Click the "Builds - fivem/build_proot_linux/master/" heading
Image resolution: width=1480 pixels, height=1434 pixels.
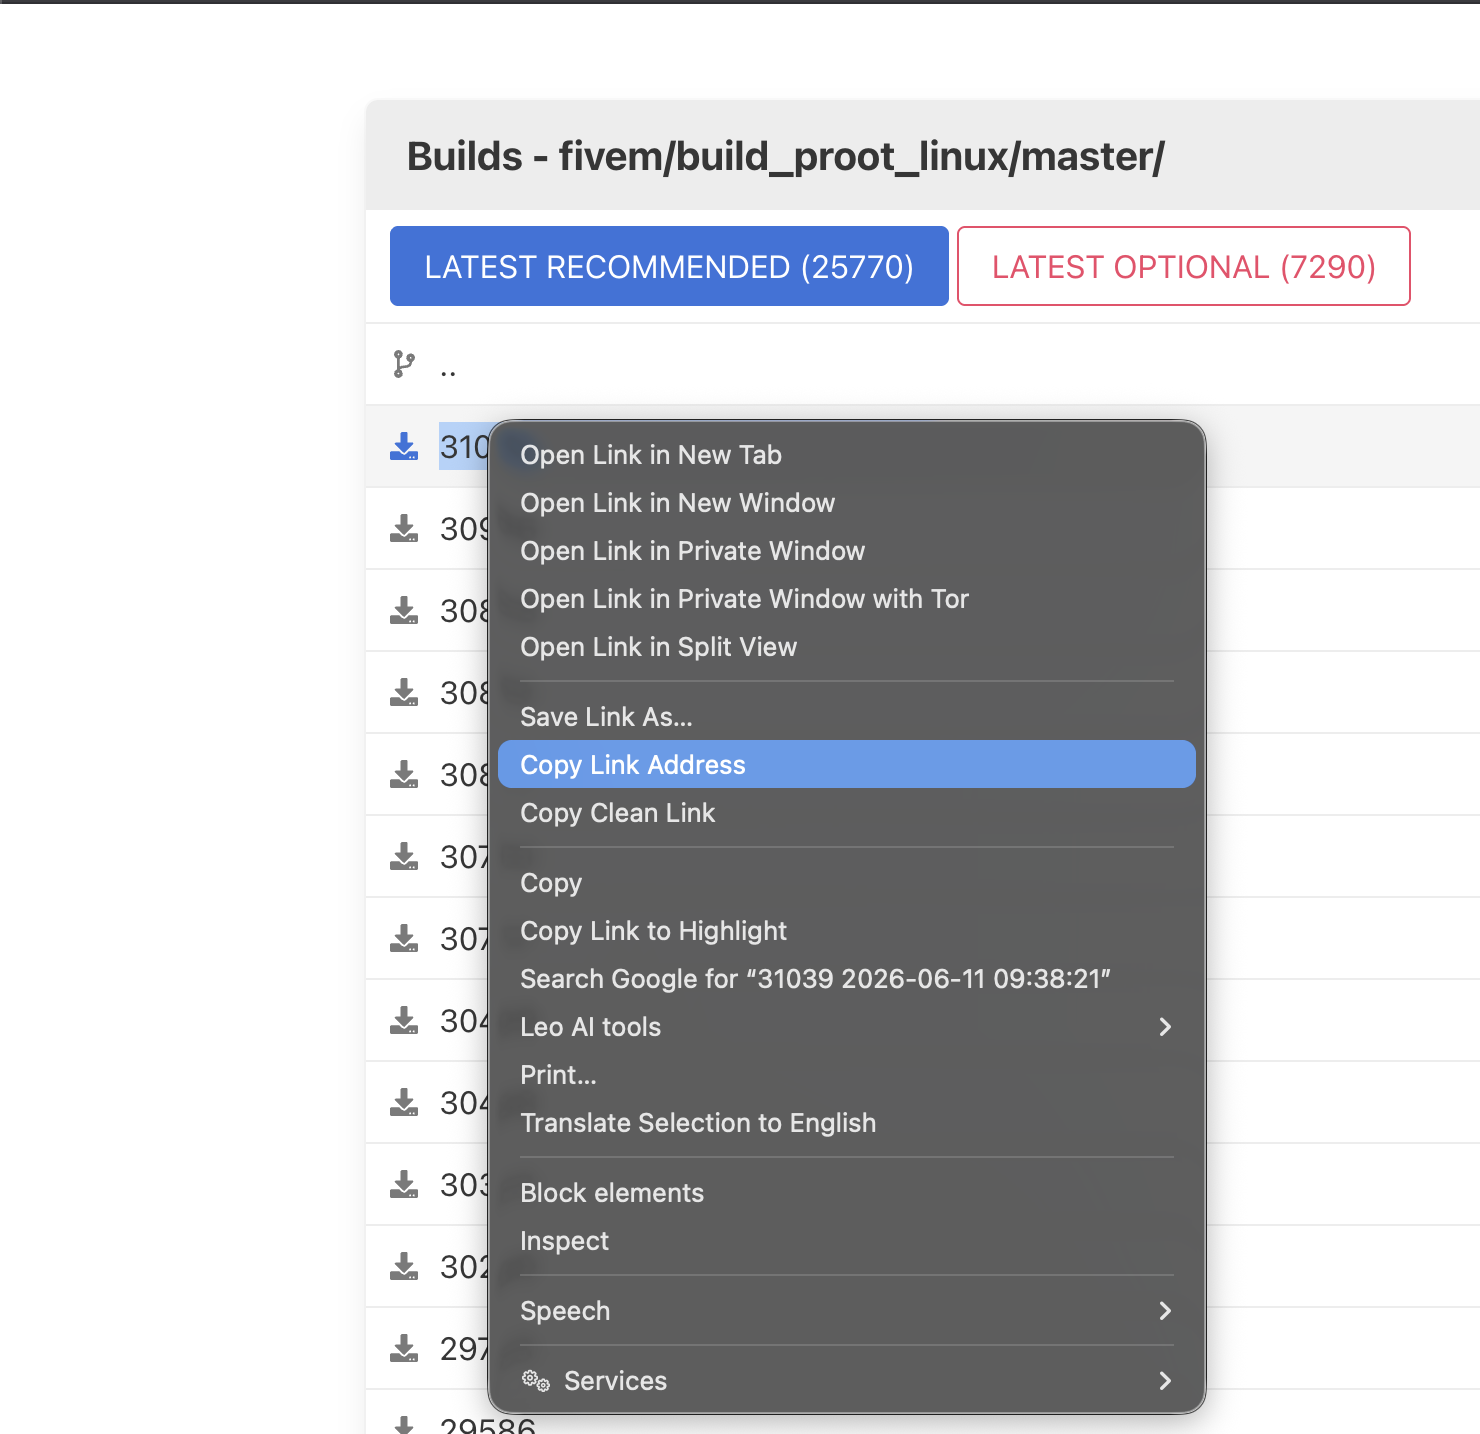pyautogui.click(x=786, y=156)
